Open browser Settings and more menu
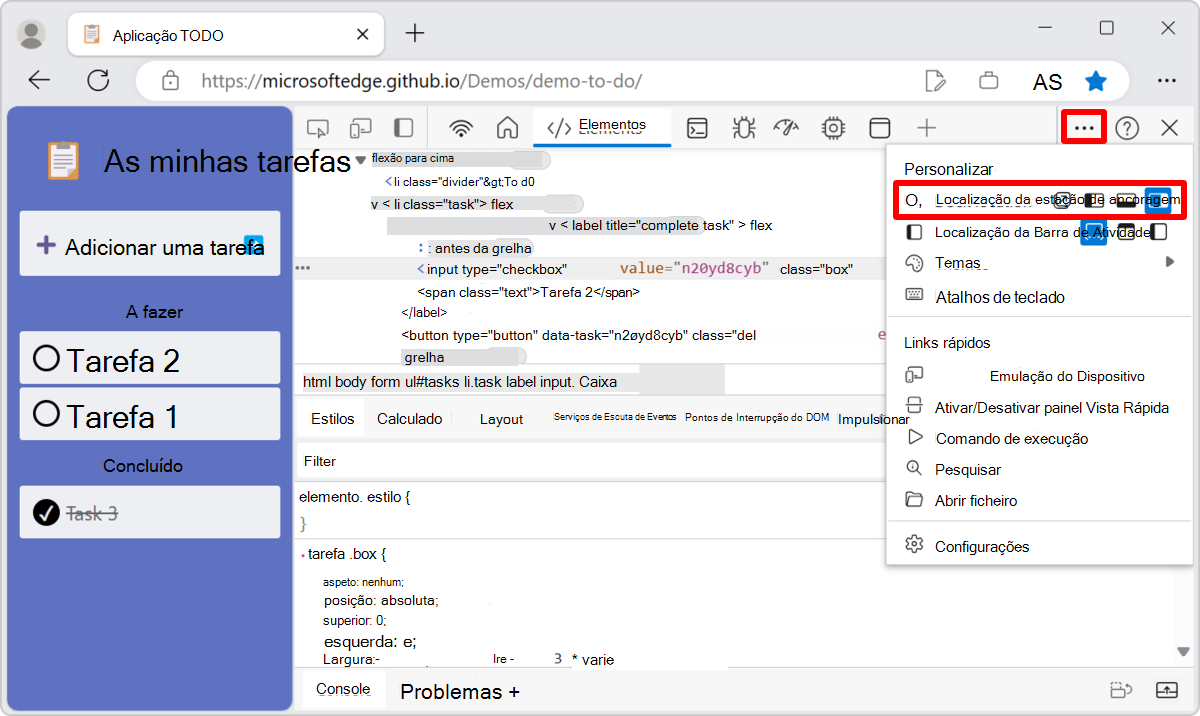The image size is (1200, 716). (1166, 81)
